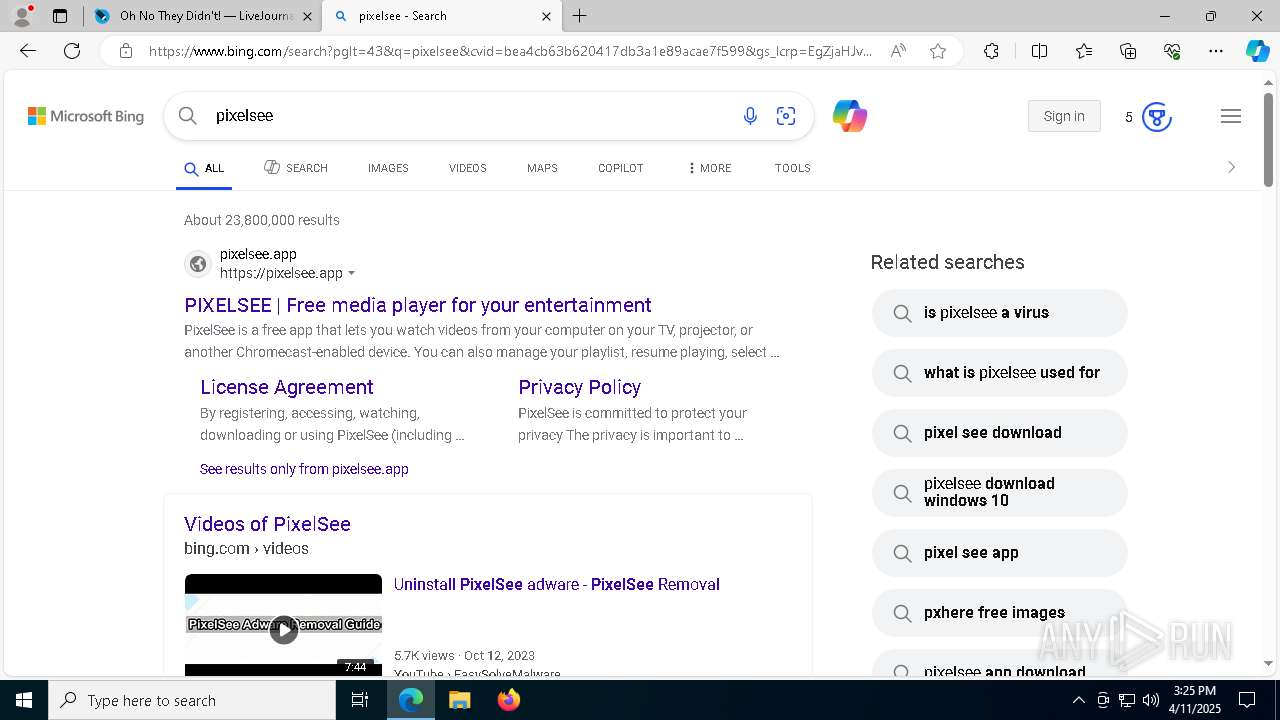This screenshot has width=1280, height=720.
Task: View site information lock icon
Action: 126,51
